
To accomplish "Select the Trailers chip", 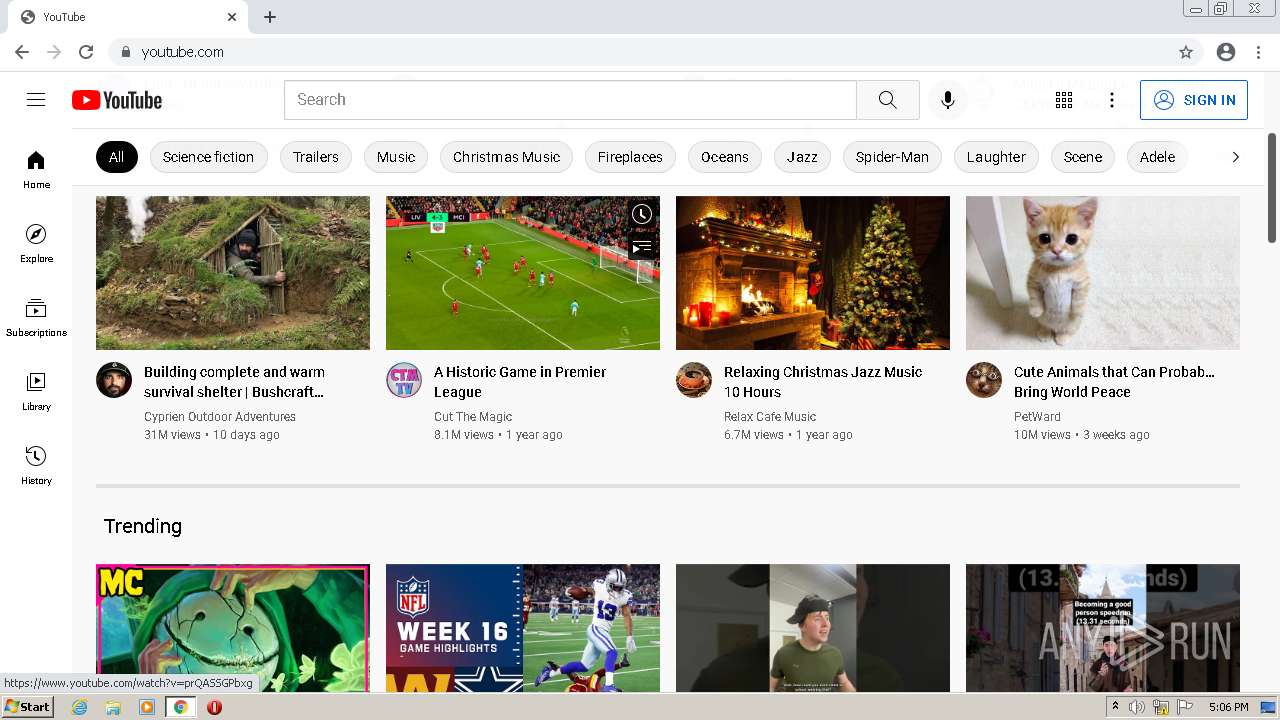I will coord(316,157).
